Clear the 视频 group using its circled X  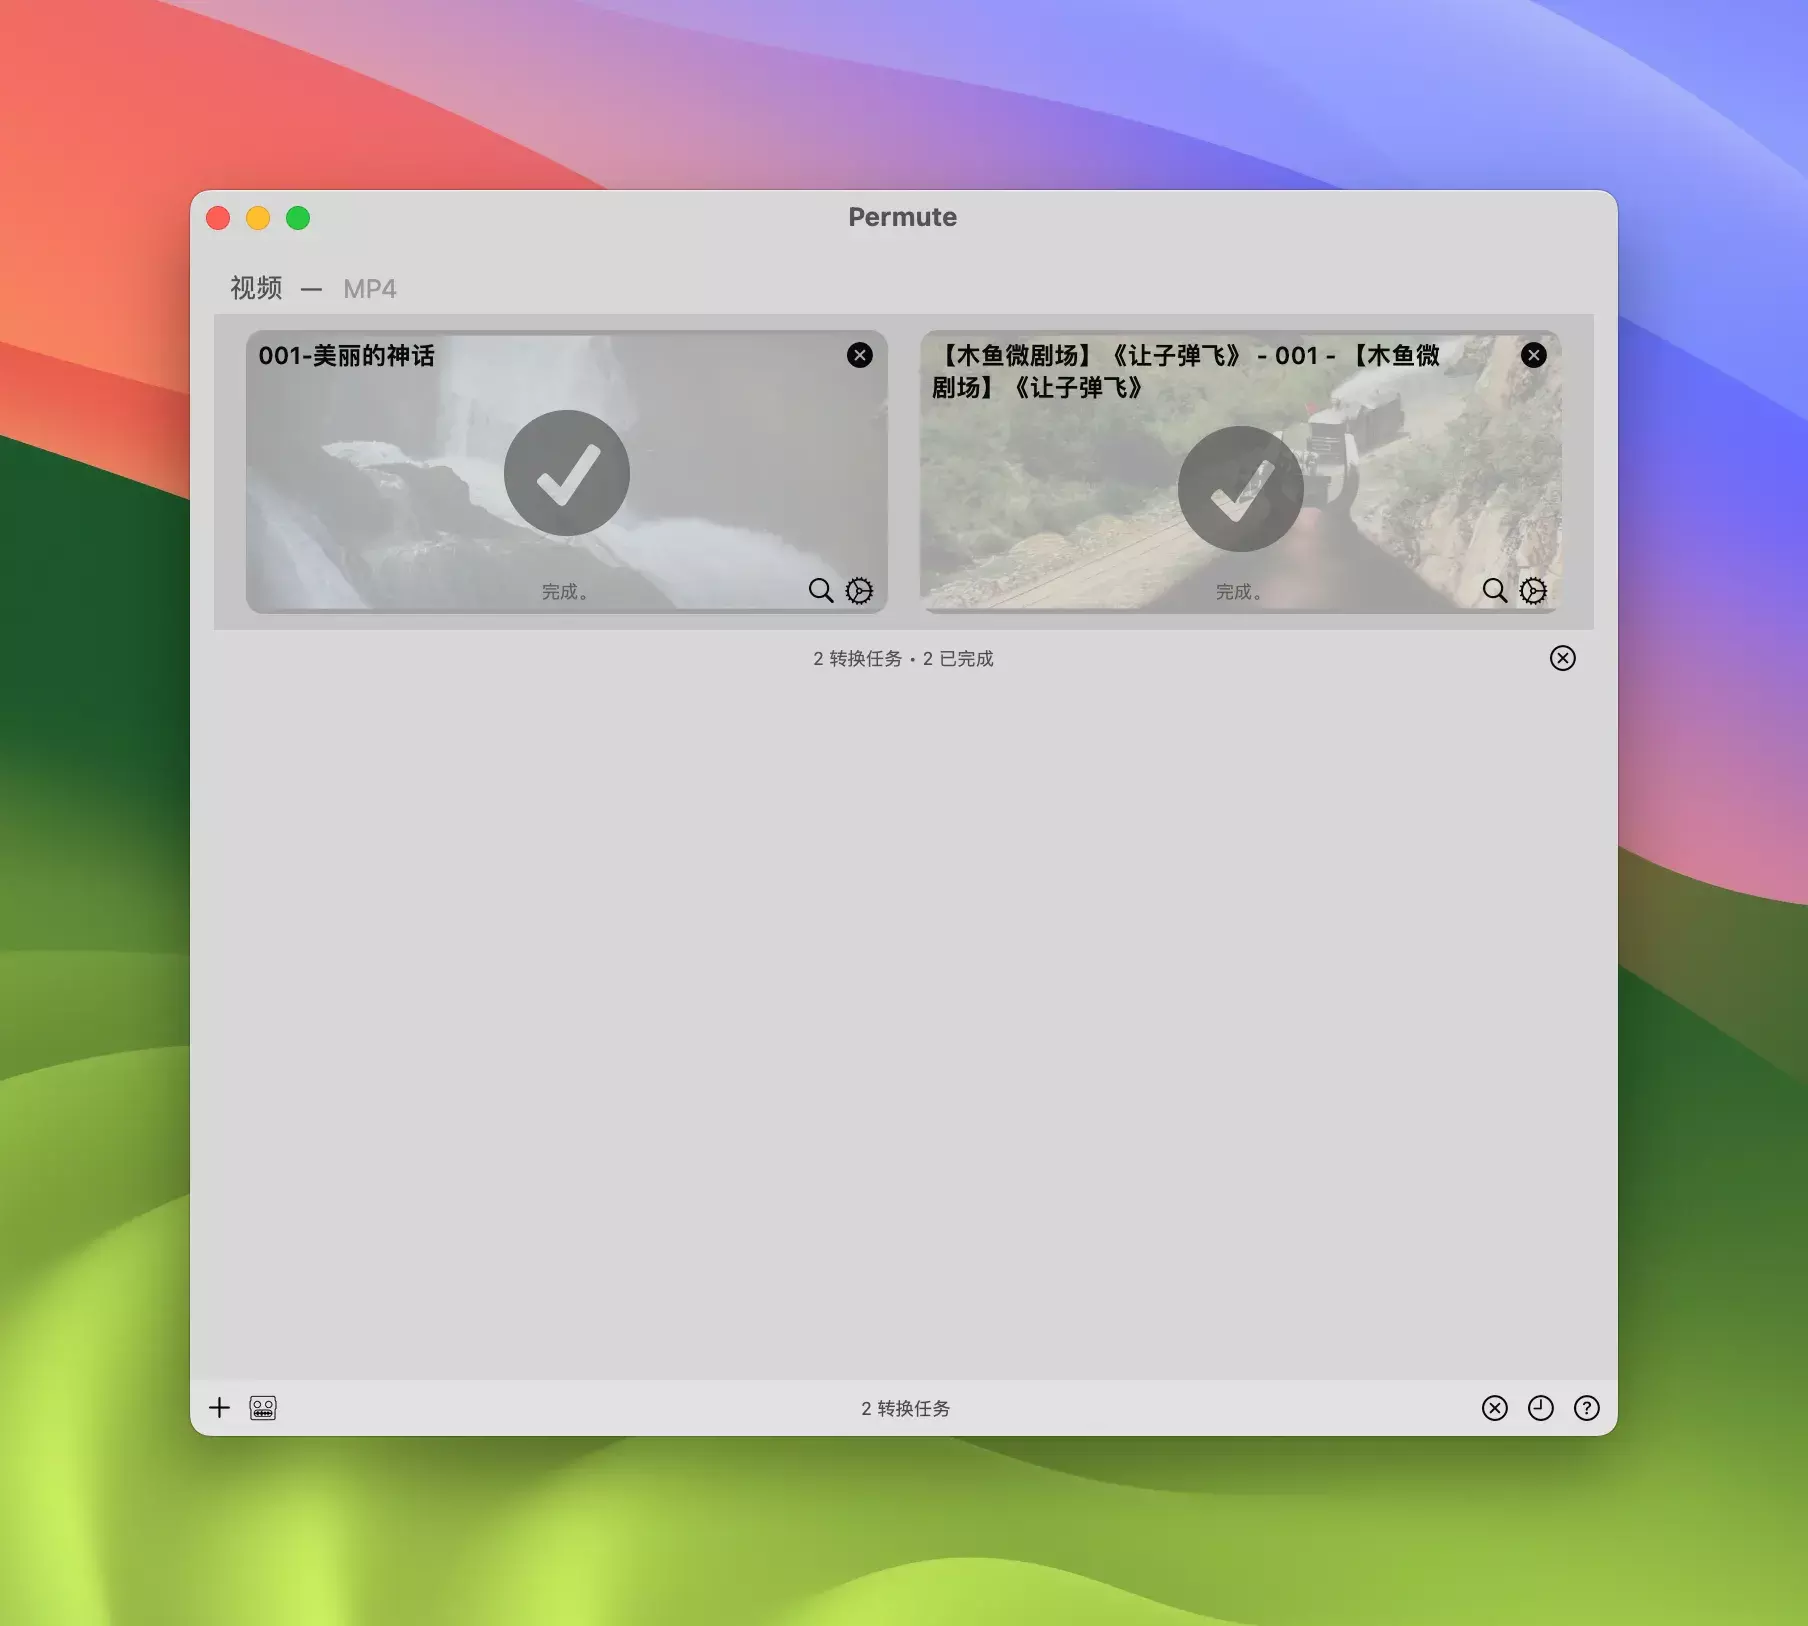click(1563, 658)
